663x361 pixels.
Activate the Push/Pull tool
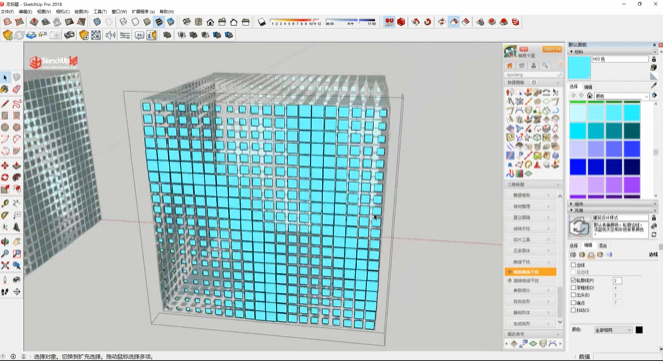[16, 165]
